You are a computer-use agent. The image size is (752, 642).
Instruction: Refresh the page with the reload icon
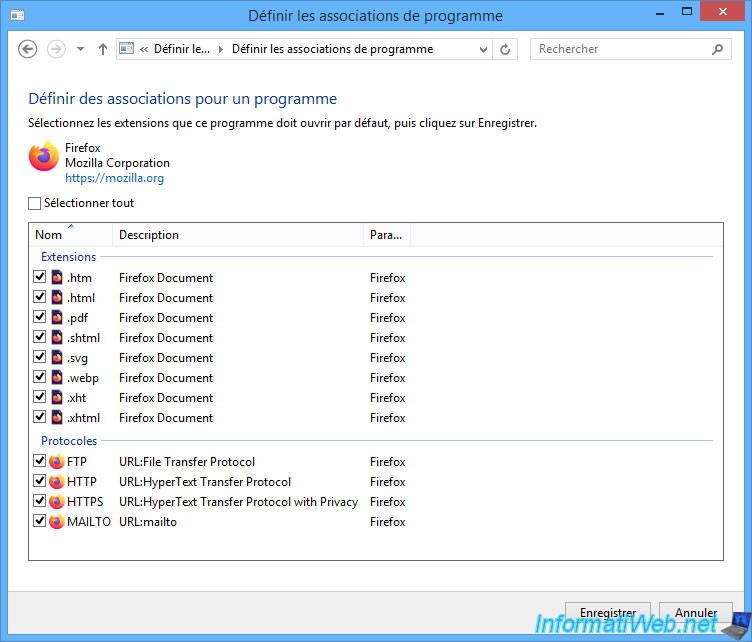coord(505,49)
